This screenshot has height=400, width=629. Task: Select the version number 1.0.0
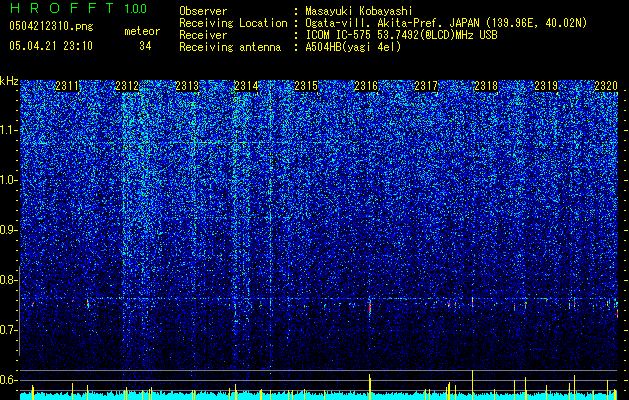[136, 9]
